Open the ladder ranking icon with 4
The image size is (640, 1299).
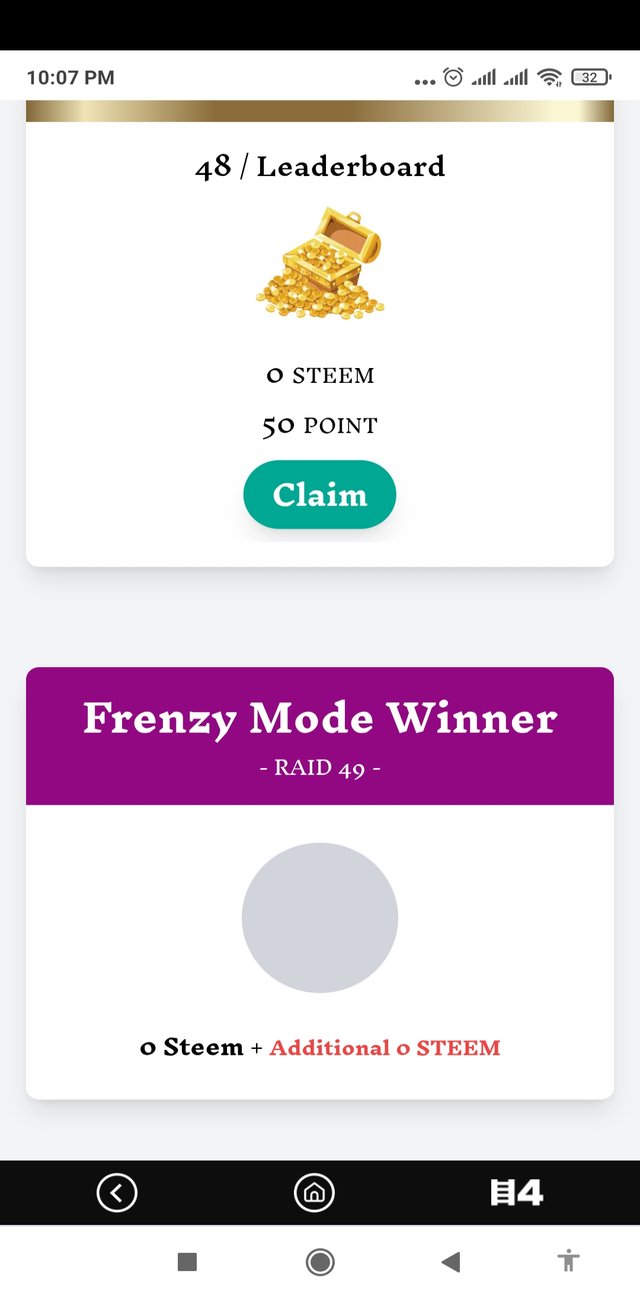(516, 1192)
